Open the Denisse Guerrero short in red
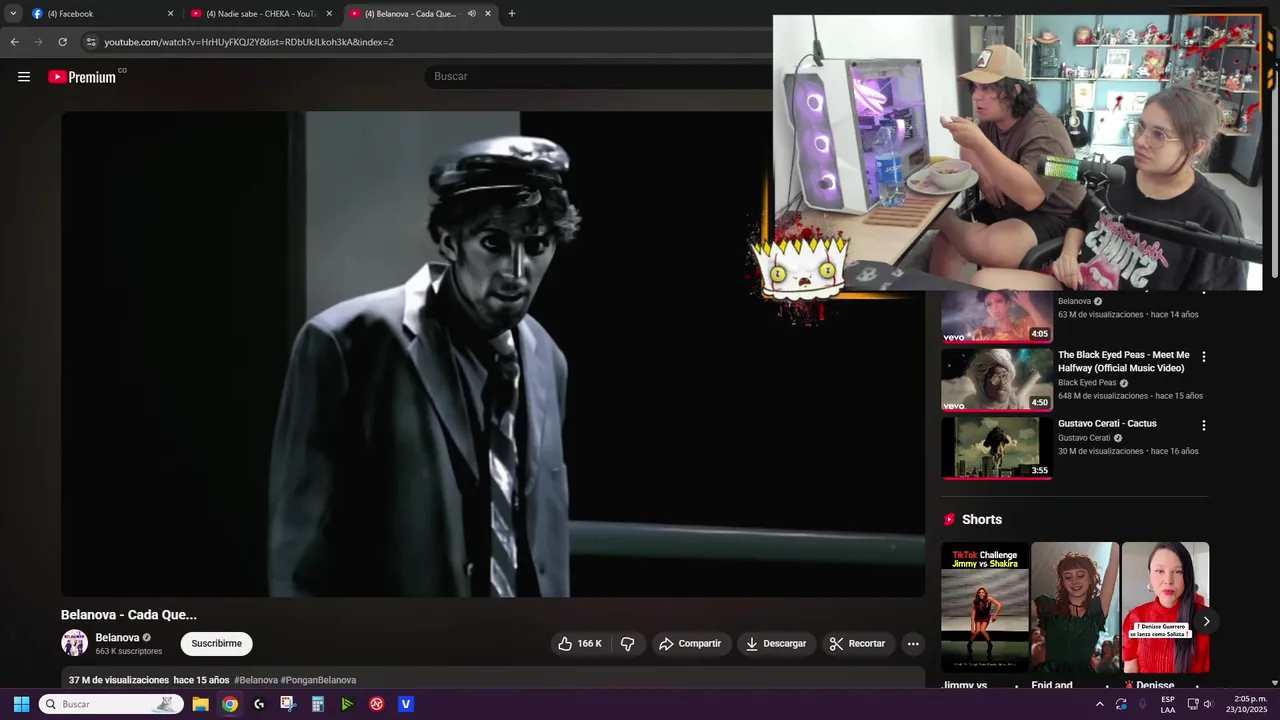Viewport: 1280px width, 720px height. click(x=1165, y=608)
